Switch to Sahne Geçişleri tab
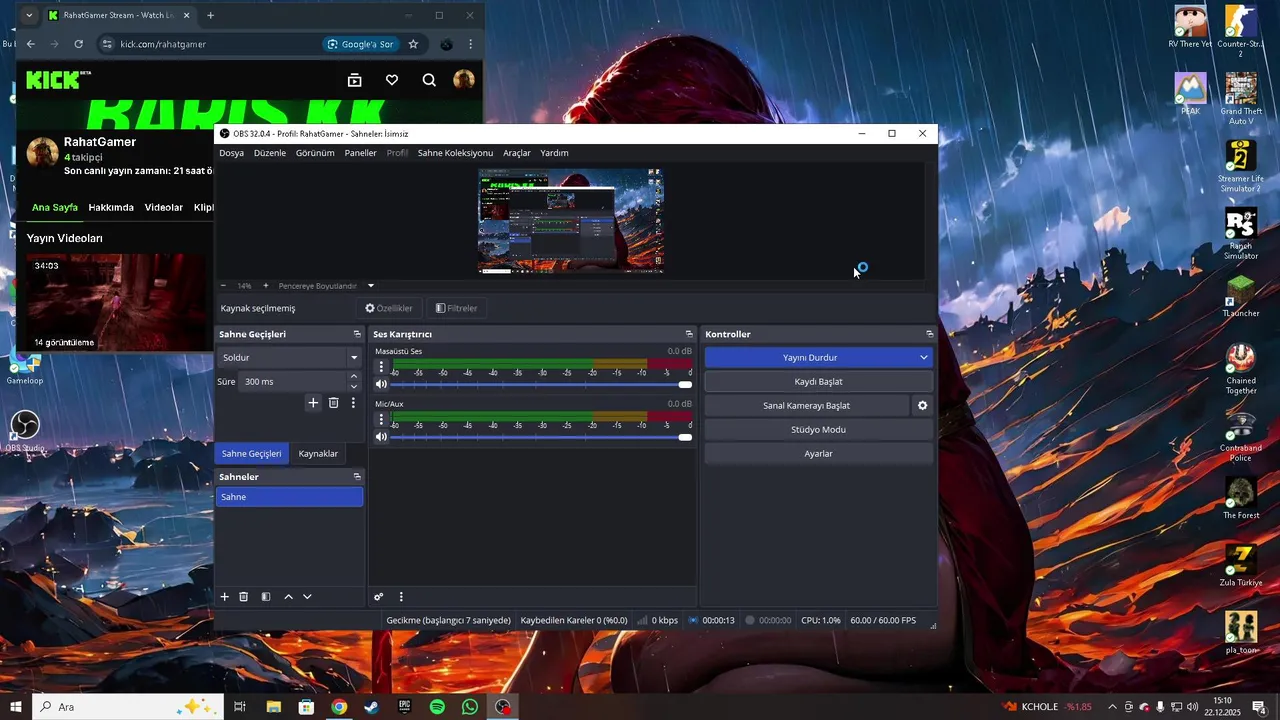 point(252,454)
